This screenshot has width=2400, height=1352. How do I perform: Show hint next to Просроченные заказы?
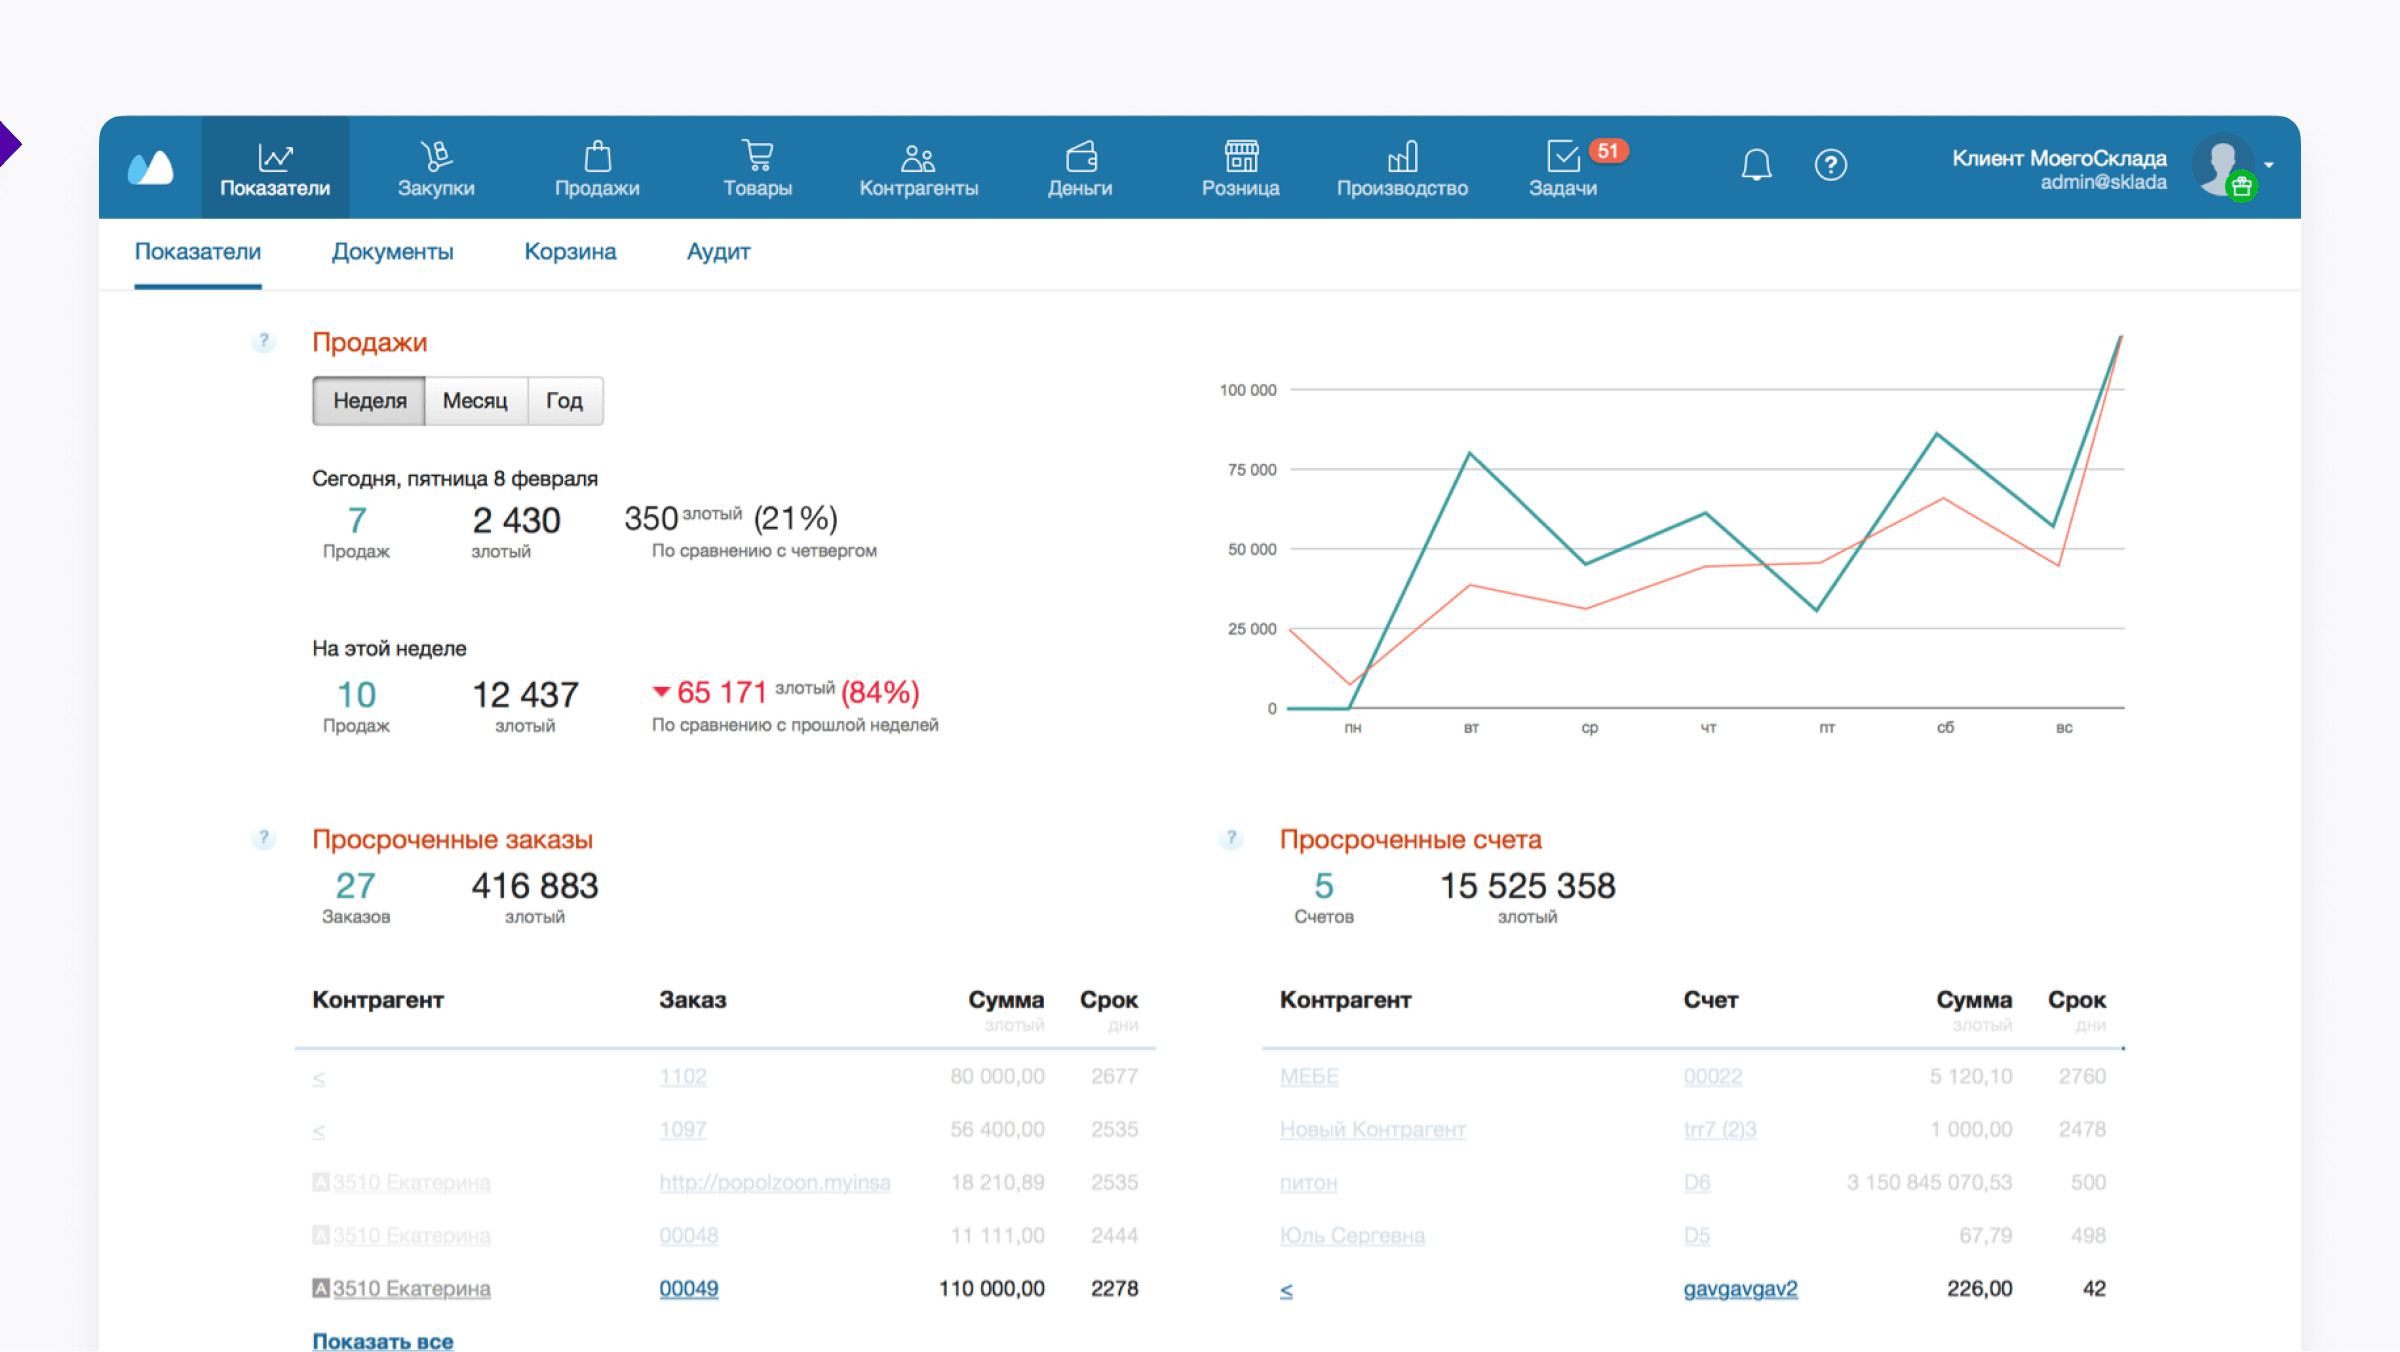coord(263,838)
